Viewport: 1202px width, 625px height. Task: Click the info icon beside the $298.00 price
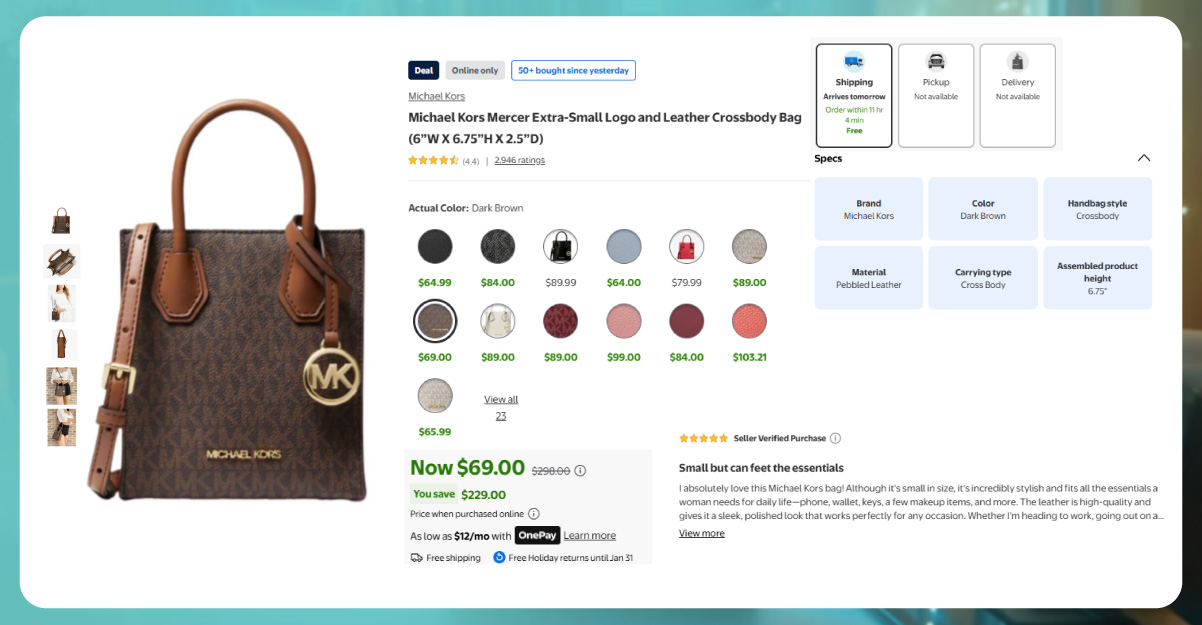tap(581, 470)
